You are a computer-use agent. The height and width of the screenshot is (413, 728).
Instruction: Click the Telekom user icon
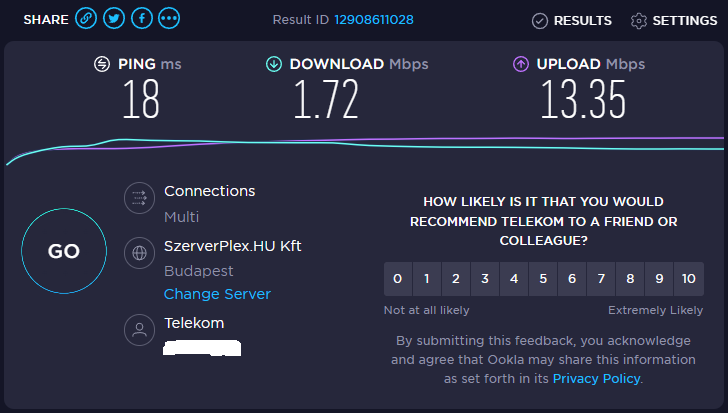tap(139, 329)
